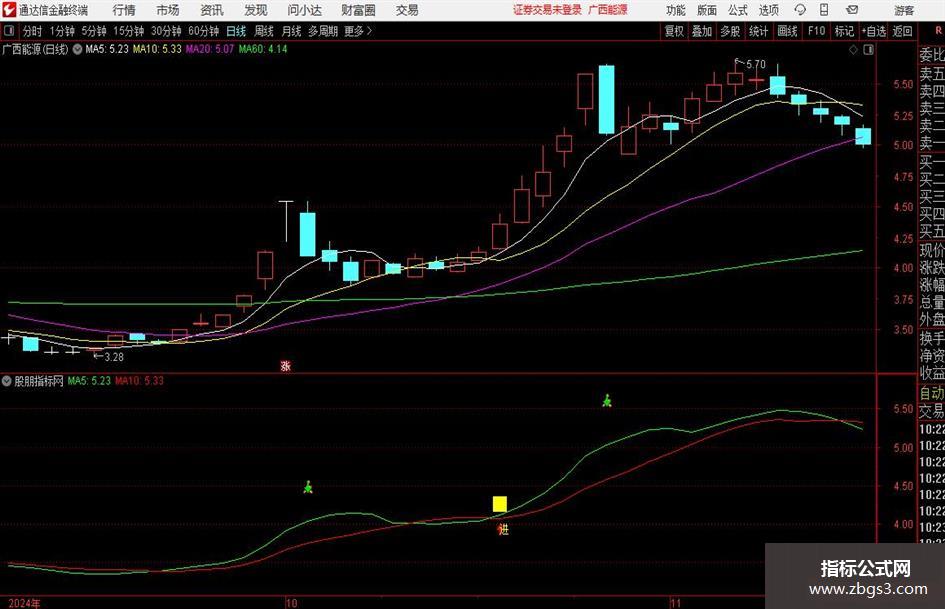Click the 多股 multi-stock button
Image resolution: width=945 pixels, height=609 pixels.
point(730,31)
